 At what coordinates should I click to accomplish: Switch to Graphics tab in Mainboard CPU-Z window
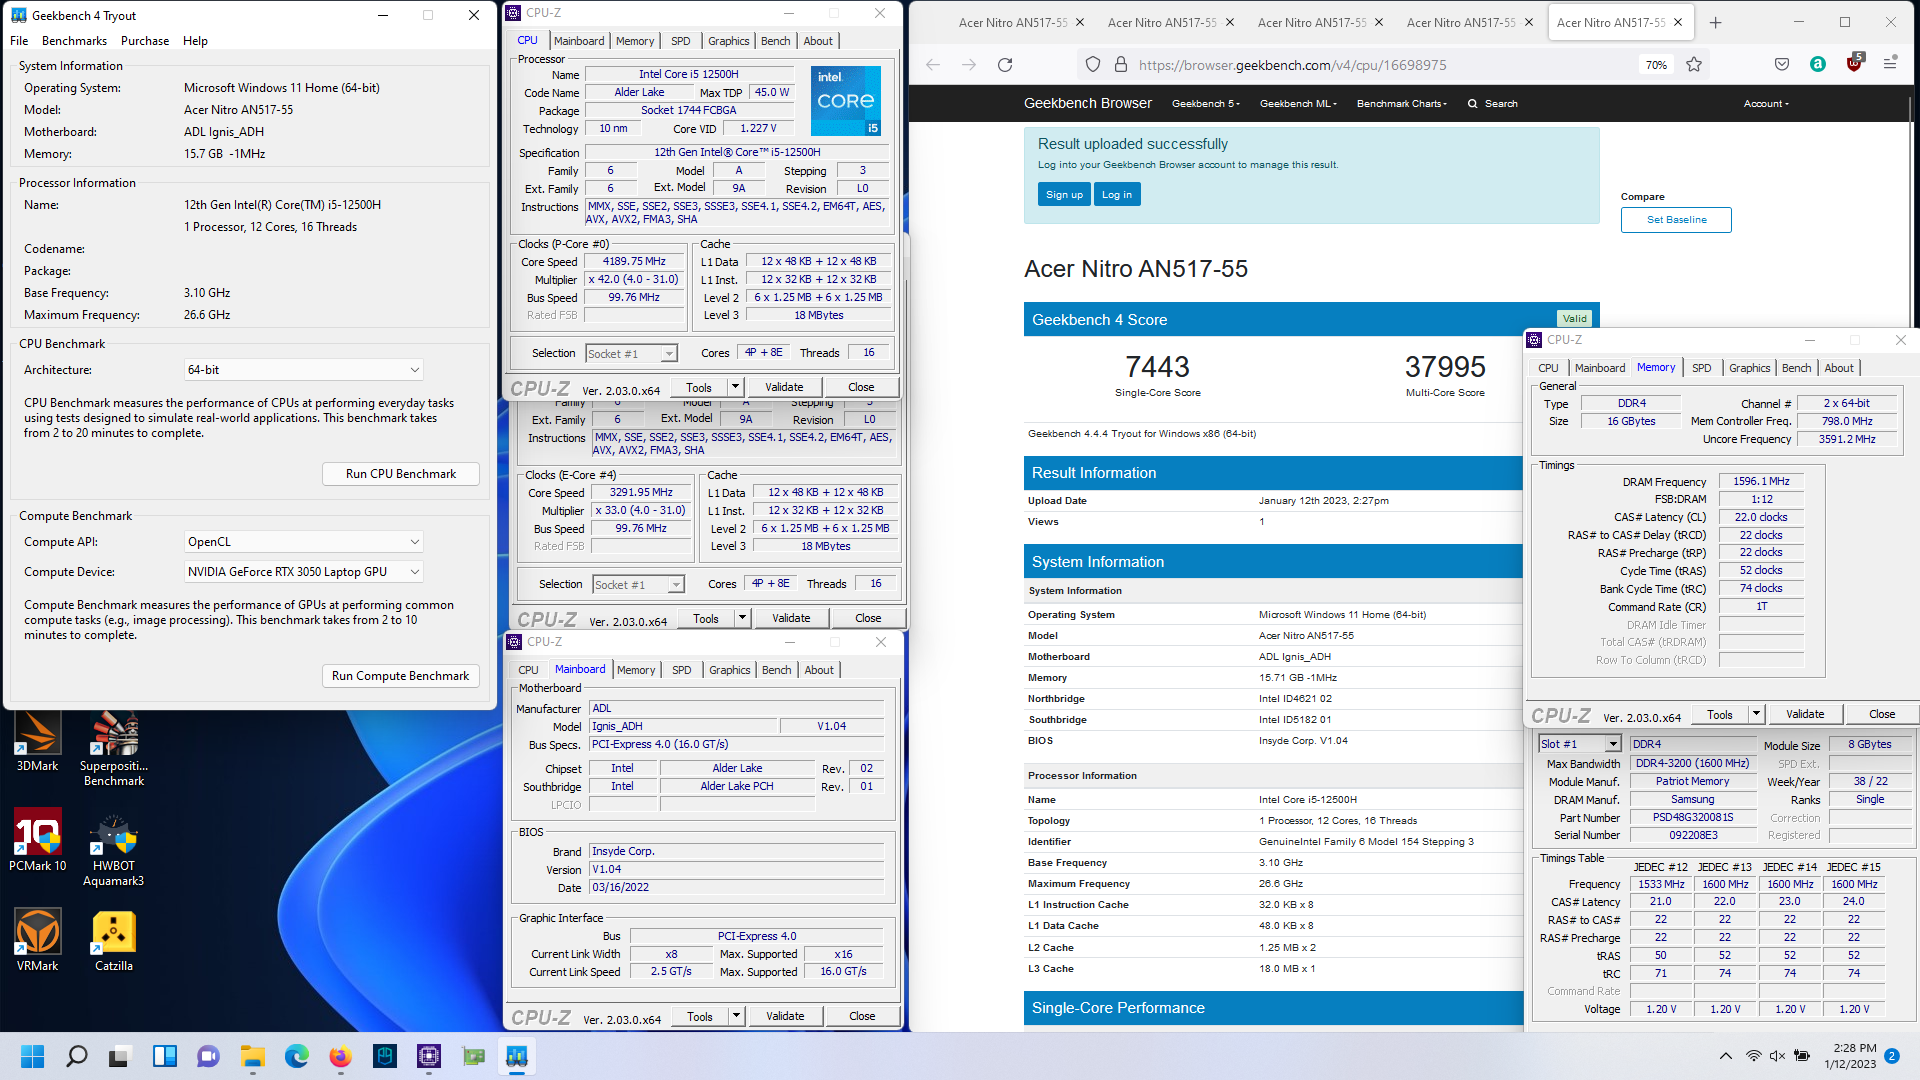(729, 670)
